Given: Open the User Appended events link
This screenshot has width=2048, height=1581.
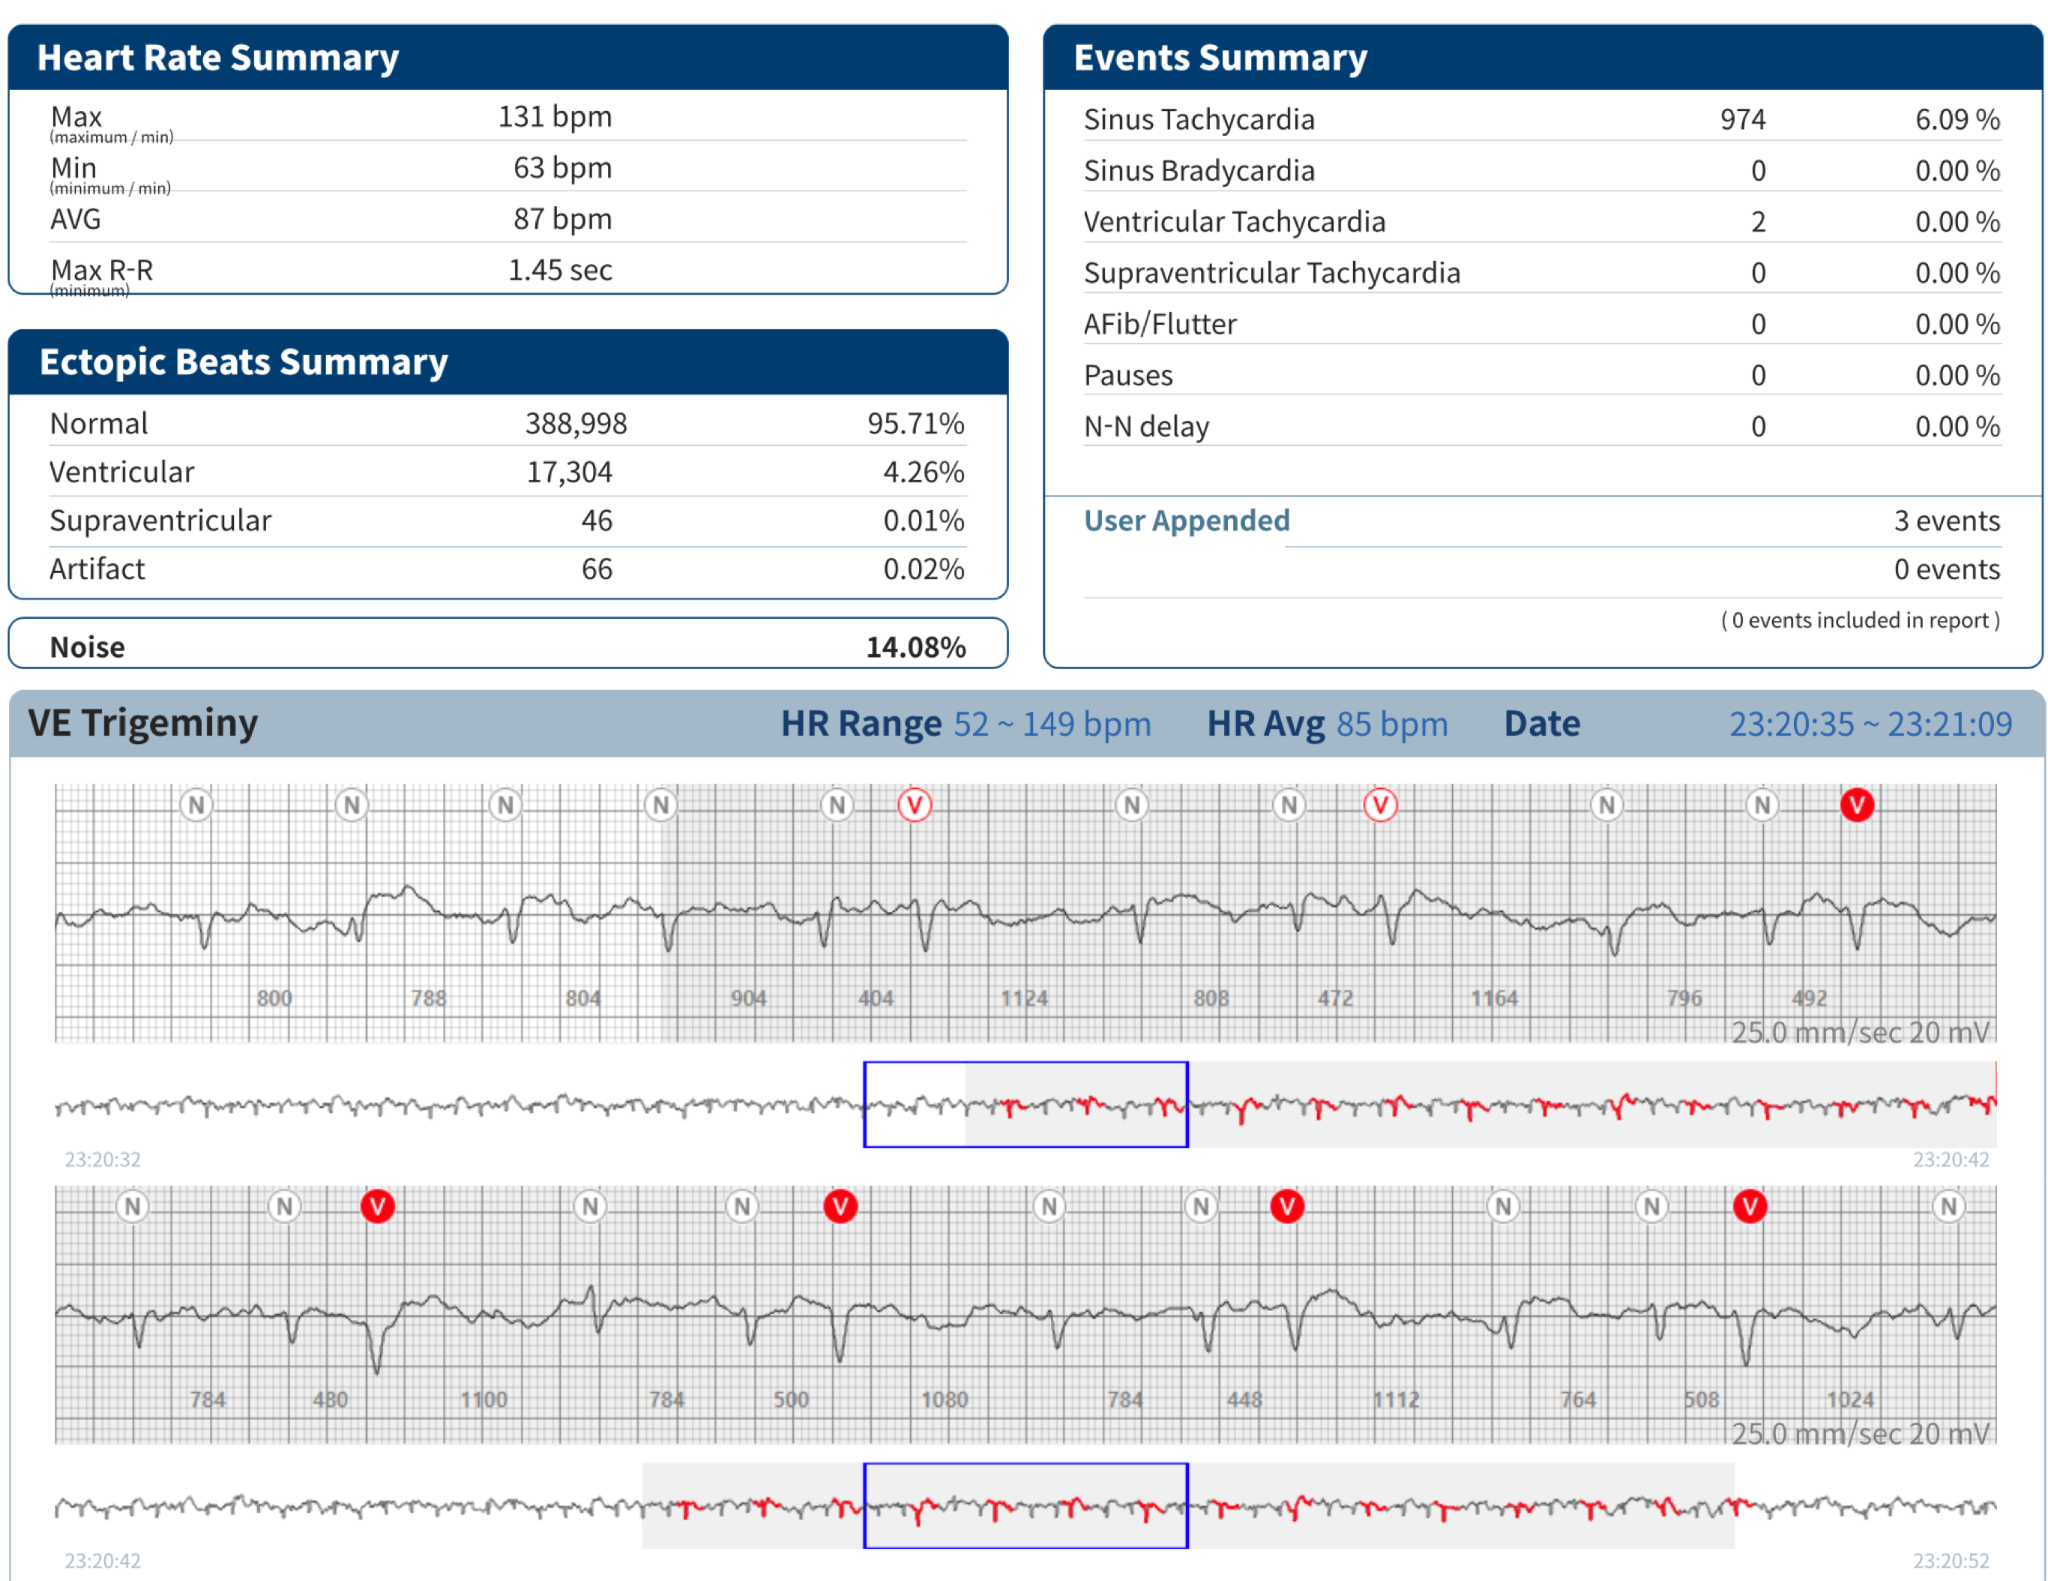Looking at the screenshot, I should point(1186,521).
